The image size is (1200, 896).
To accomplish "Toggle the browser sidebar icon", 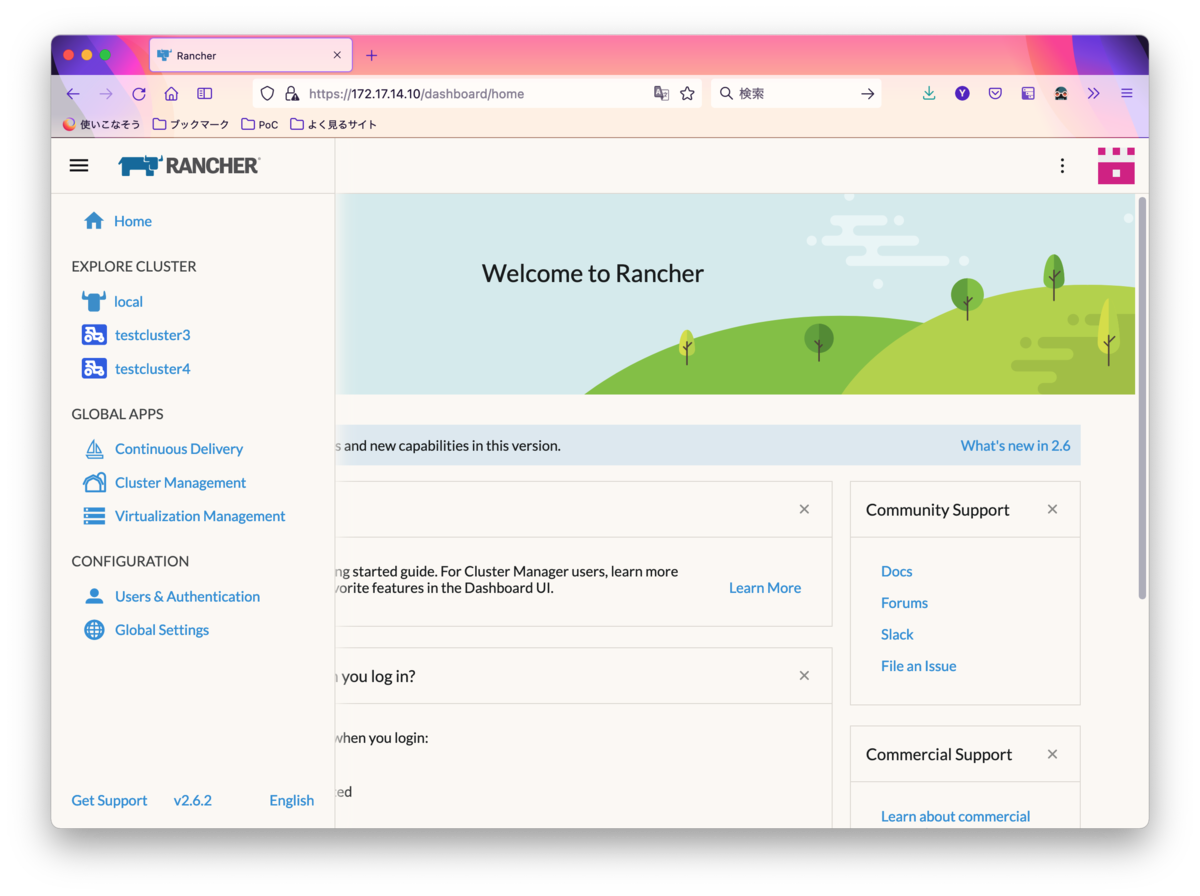I will pos(204,94).
